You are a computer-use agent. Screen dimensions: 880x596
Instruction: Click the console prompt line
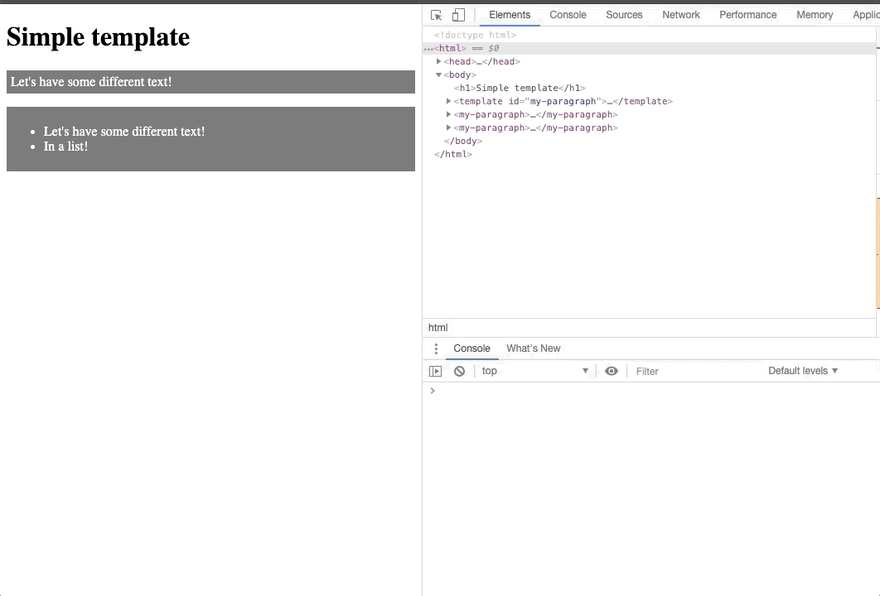pos(651,391)
